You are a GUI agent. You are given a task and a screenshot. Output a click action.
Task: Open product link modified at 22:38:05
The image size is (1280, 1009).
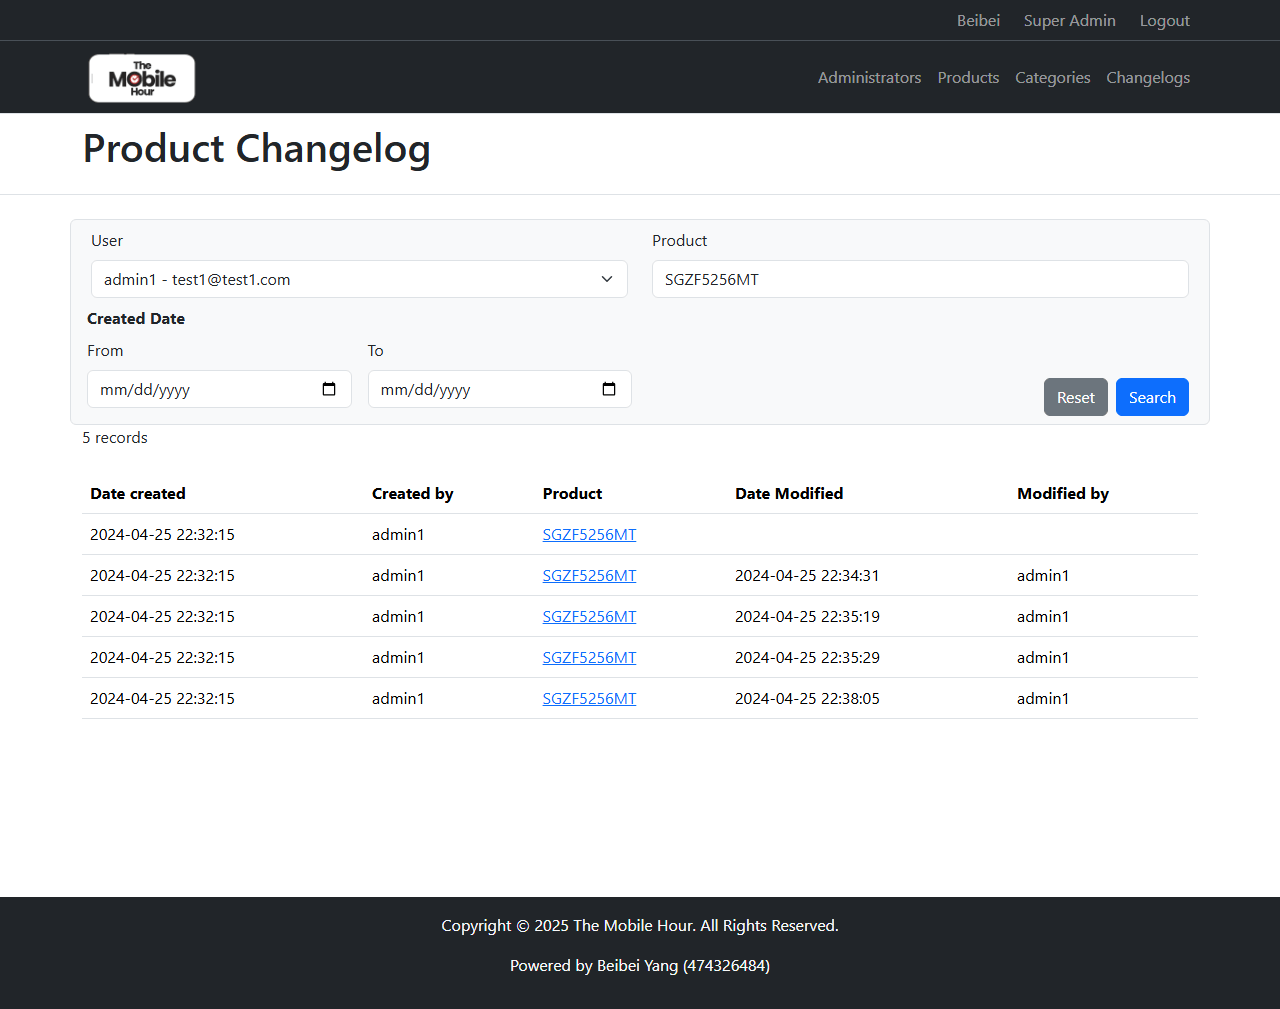[x=589, y=699]
